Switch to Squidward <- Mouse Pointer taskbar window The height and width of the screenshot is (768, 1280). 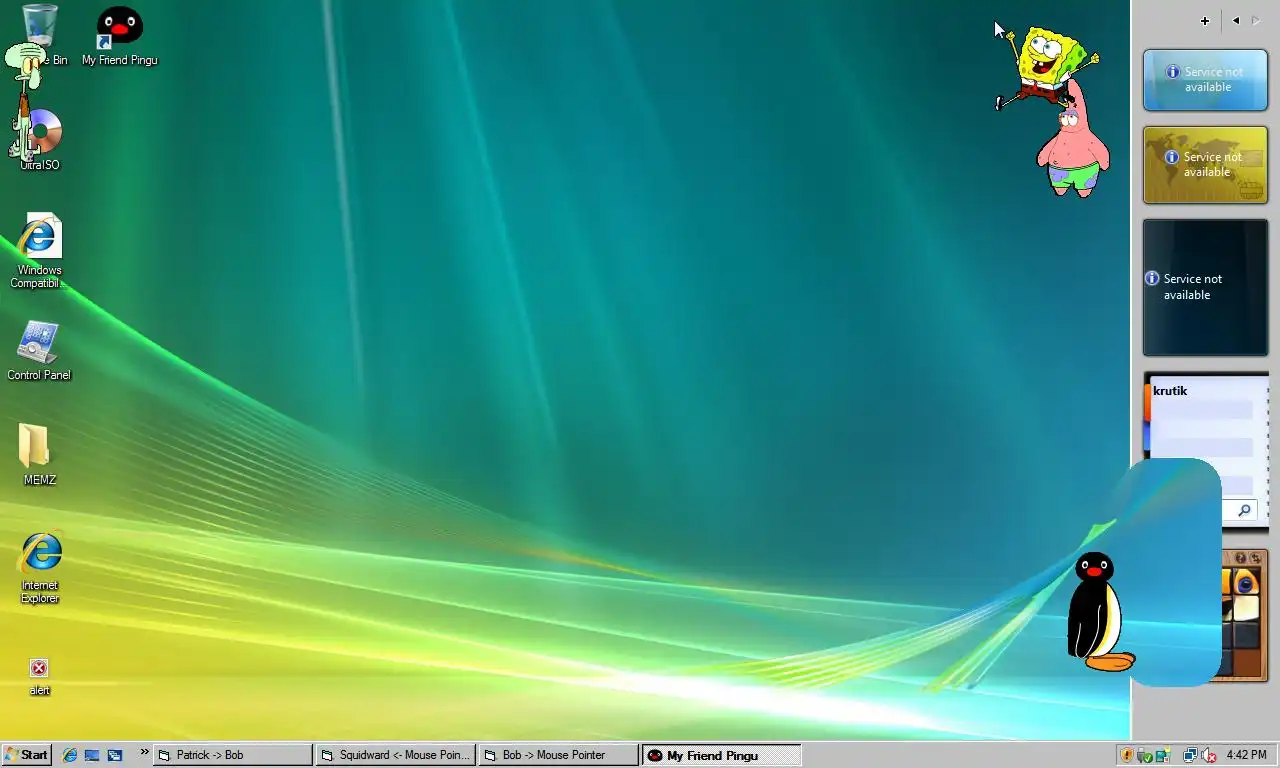point(396,755)
